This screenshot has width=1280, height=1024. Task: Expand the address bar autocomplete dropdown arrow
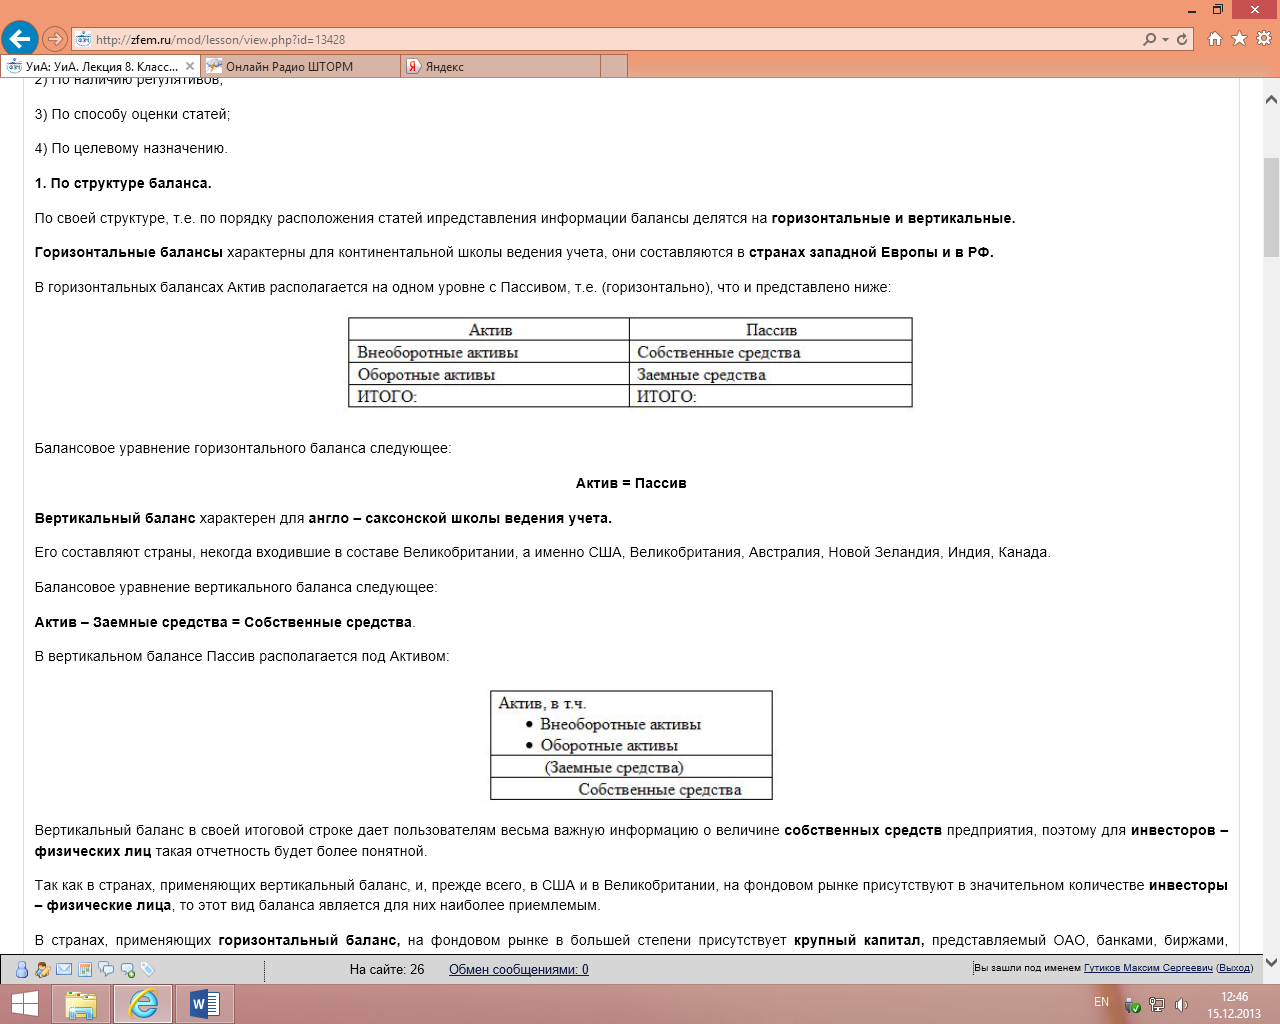coord(1166,40)
